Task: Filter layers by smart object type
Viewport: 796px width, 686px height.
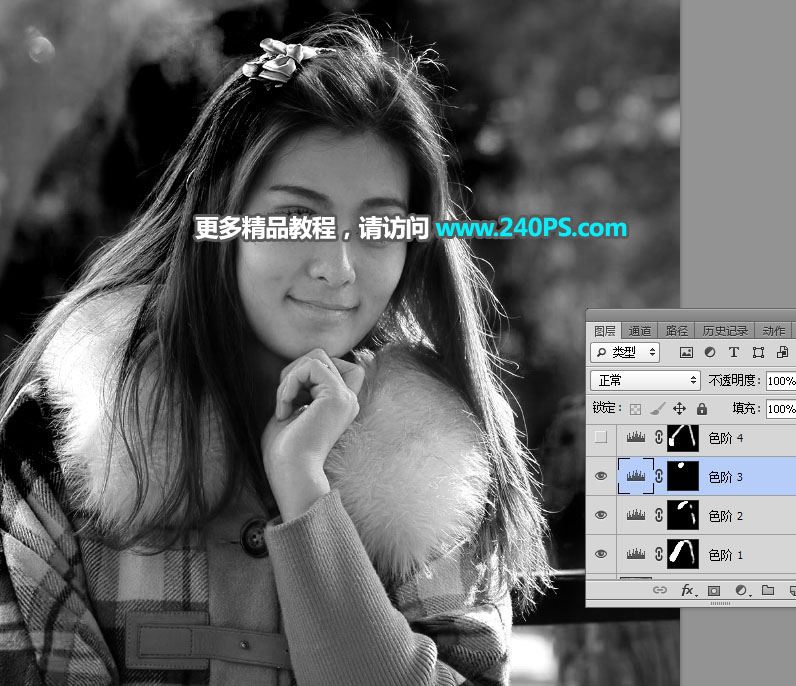Action: pos(782,352)
